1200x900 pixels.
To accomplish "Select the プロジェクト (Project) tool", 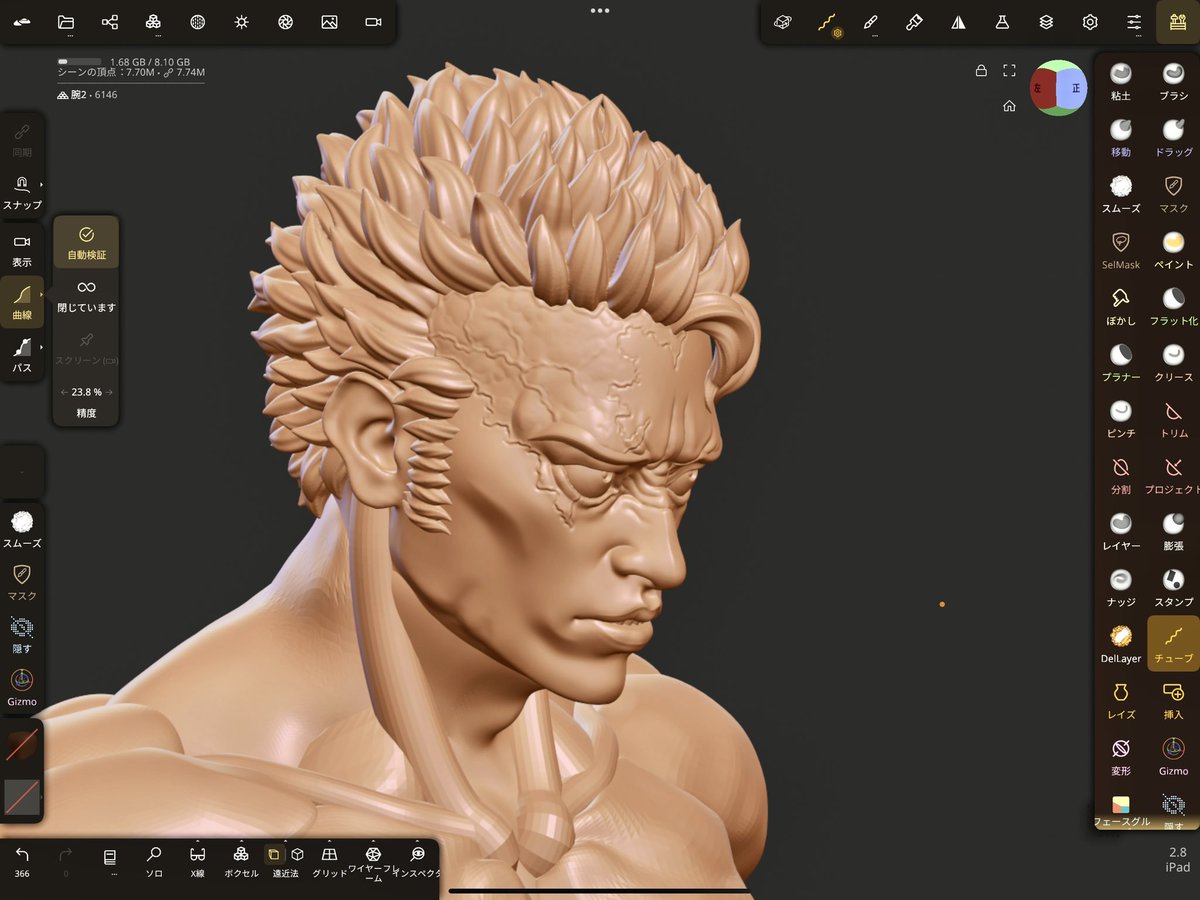I will 1173,475.
